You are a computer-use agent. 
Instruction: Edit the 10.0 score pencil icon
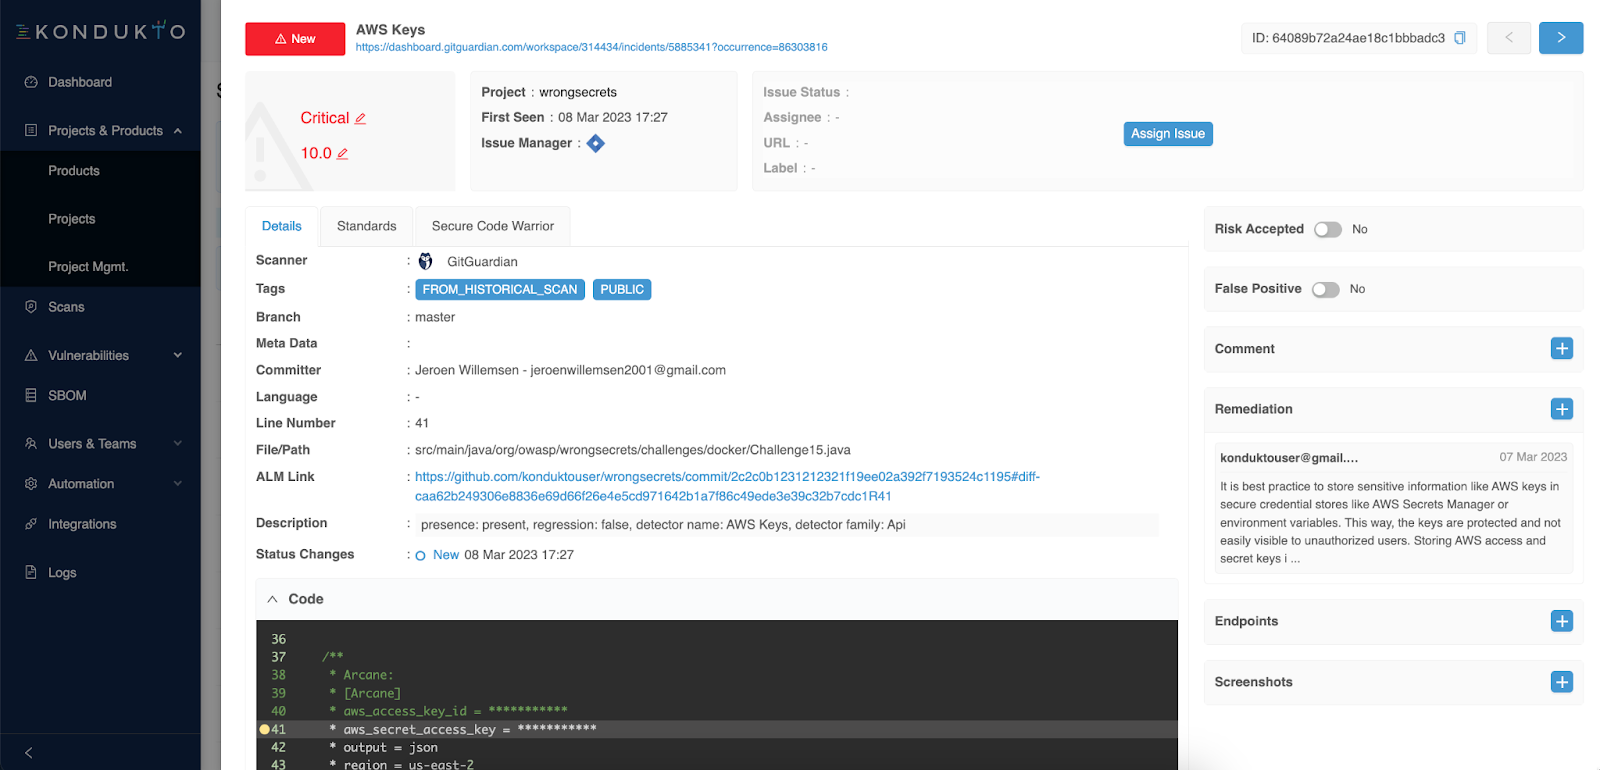(x=342, y=153)
